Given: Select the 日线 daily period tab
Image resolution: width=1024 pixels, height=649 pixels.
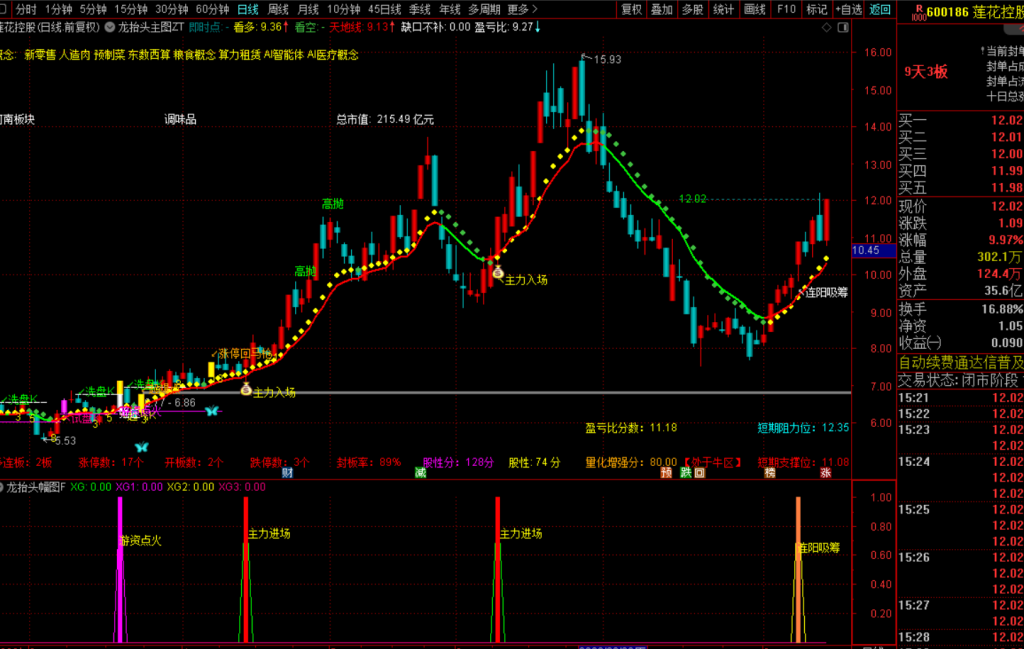Looking at the screenshot, I should [248, 9].
